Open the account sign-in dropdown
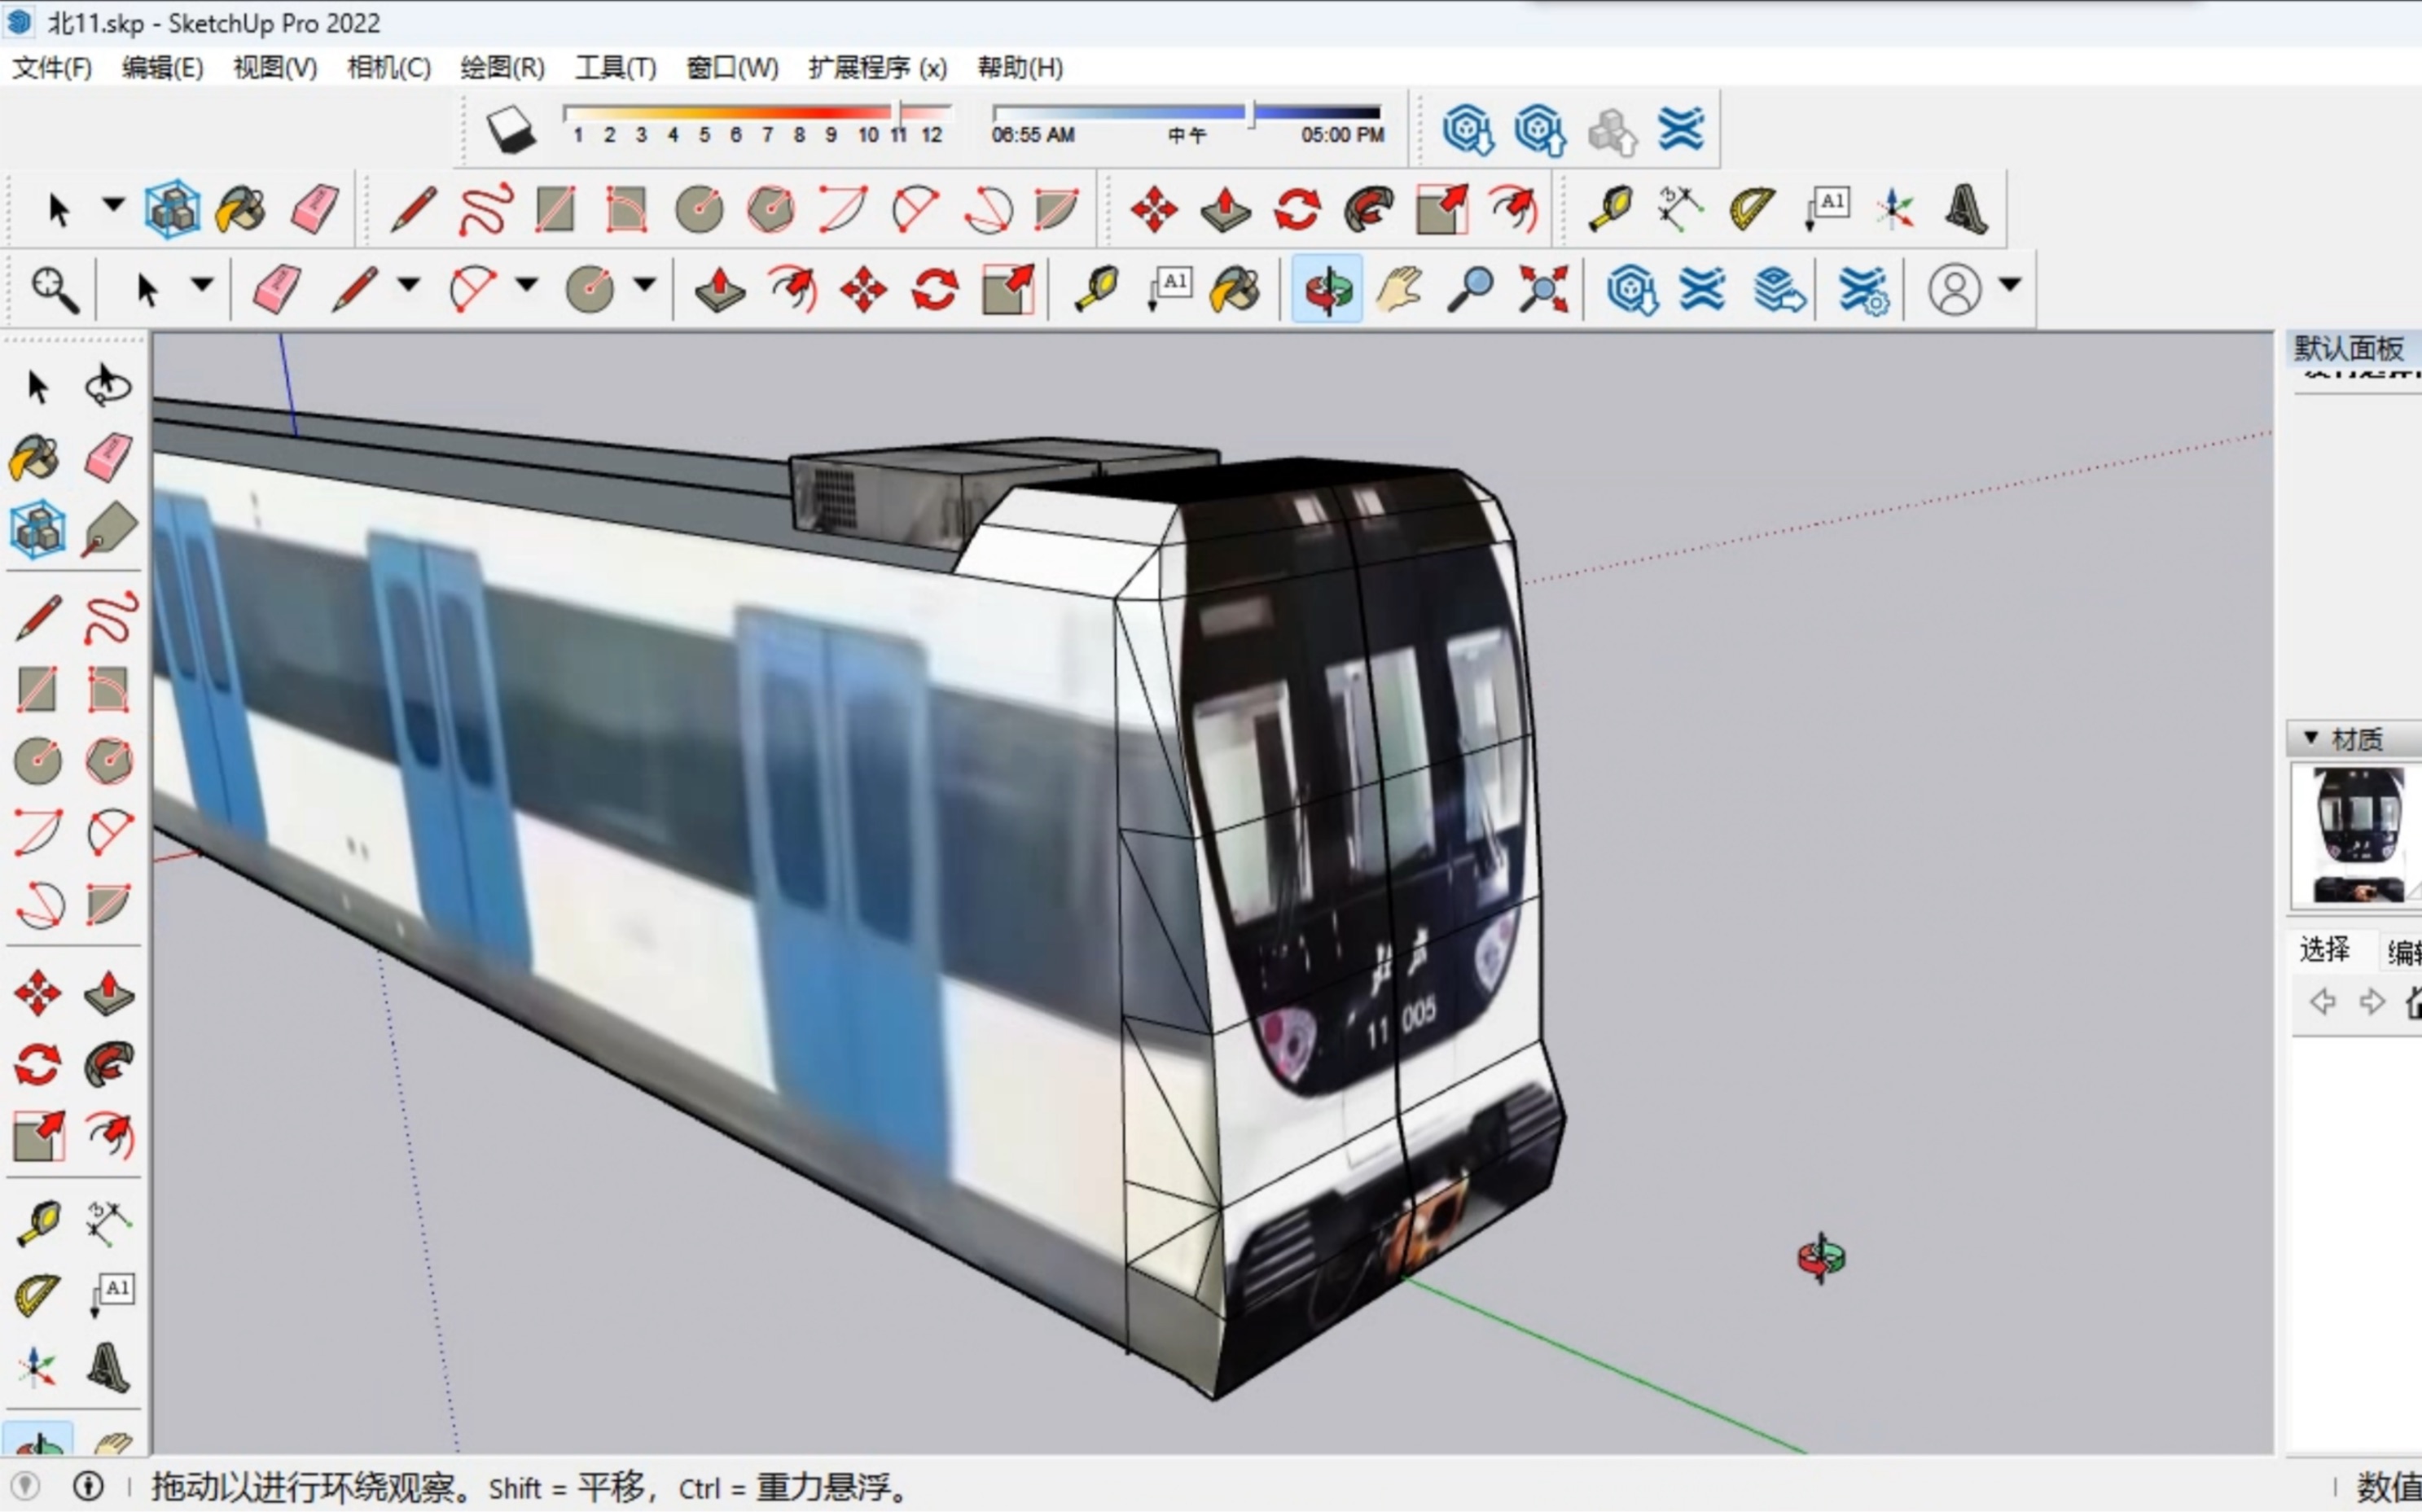This screenshot has width=2422, height=1512. [x=2010, y=287]
